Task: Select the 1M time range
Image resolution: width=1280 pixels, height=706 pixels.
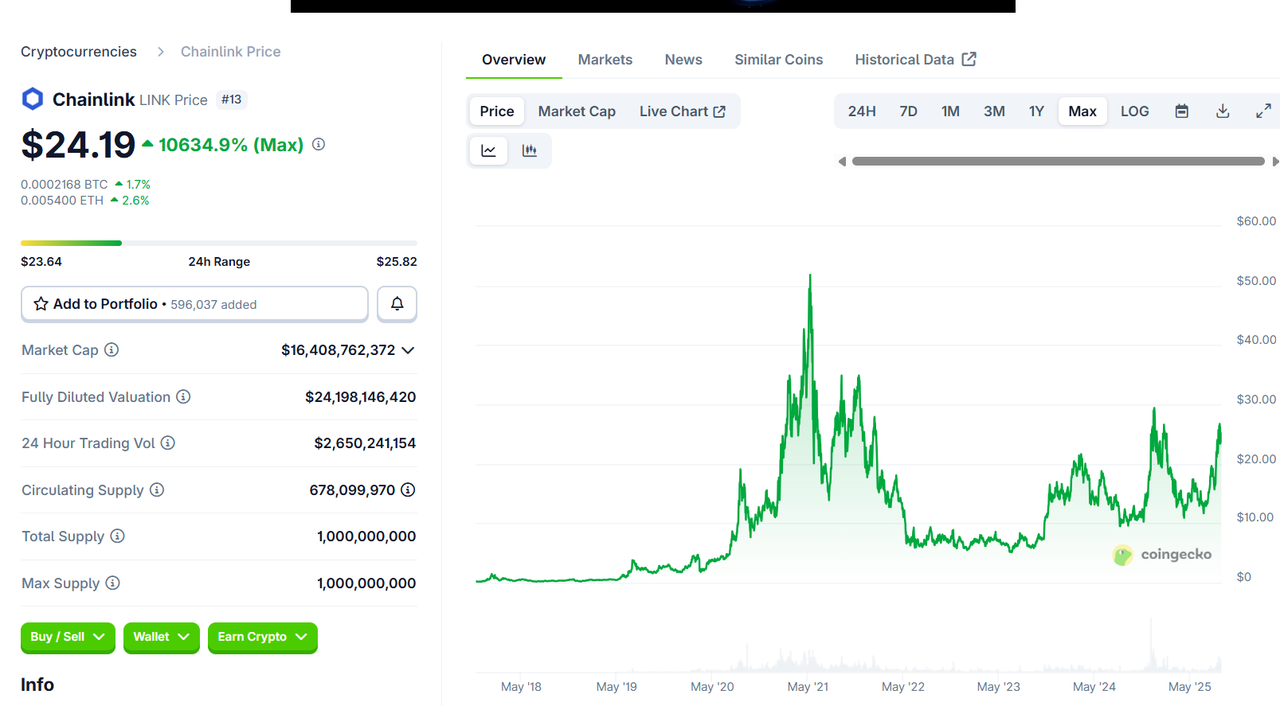Action: pos(950,111)
